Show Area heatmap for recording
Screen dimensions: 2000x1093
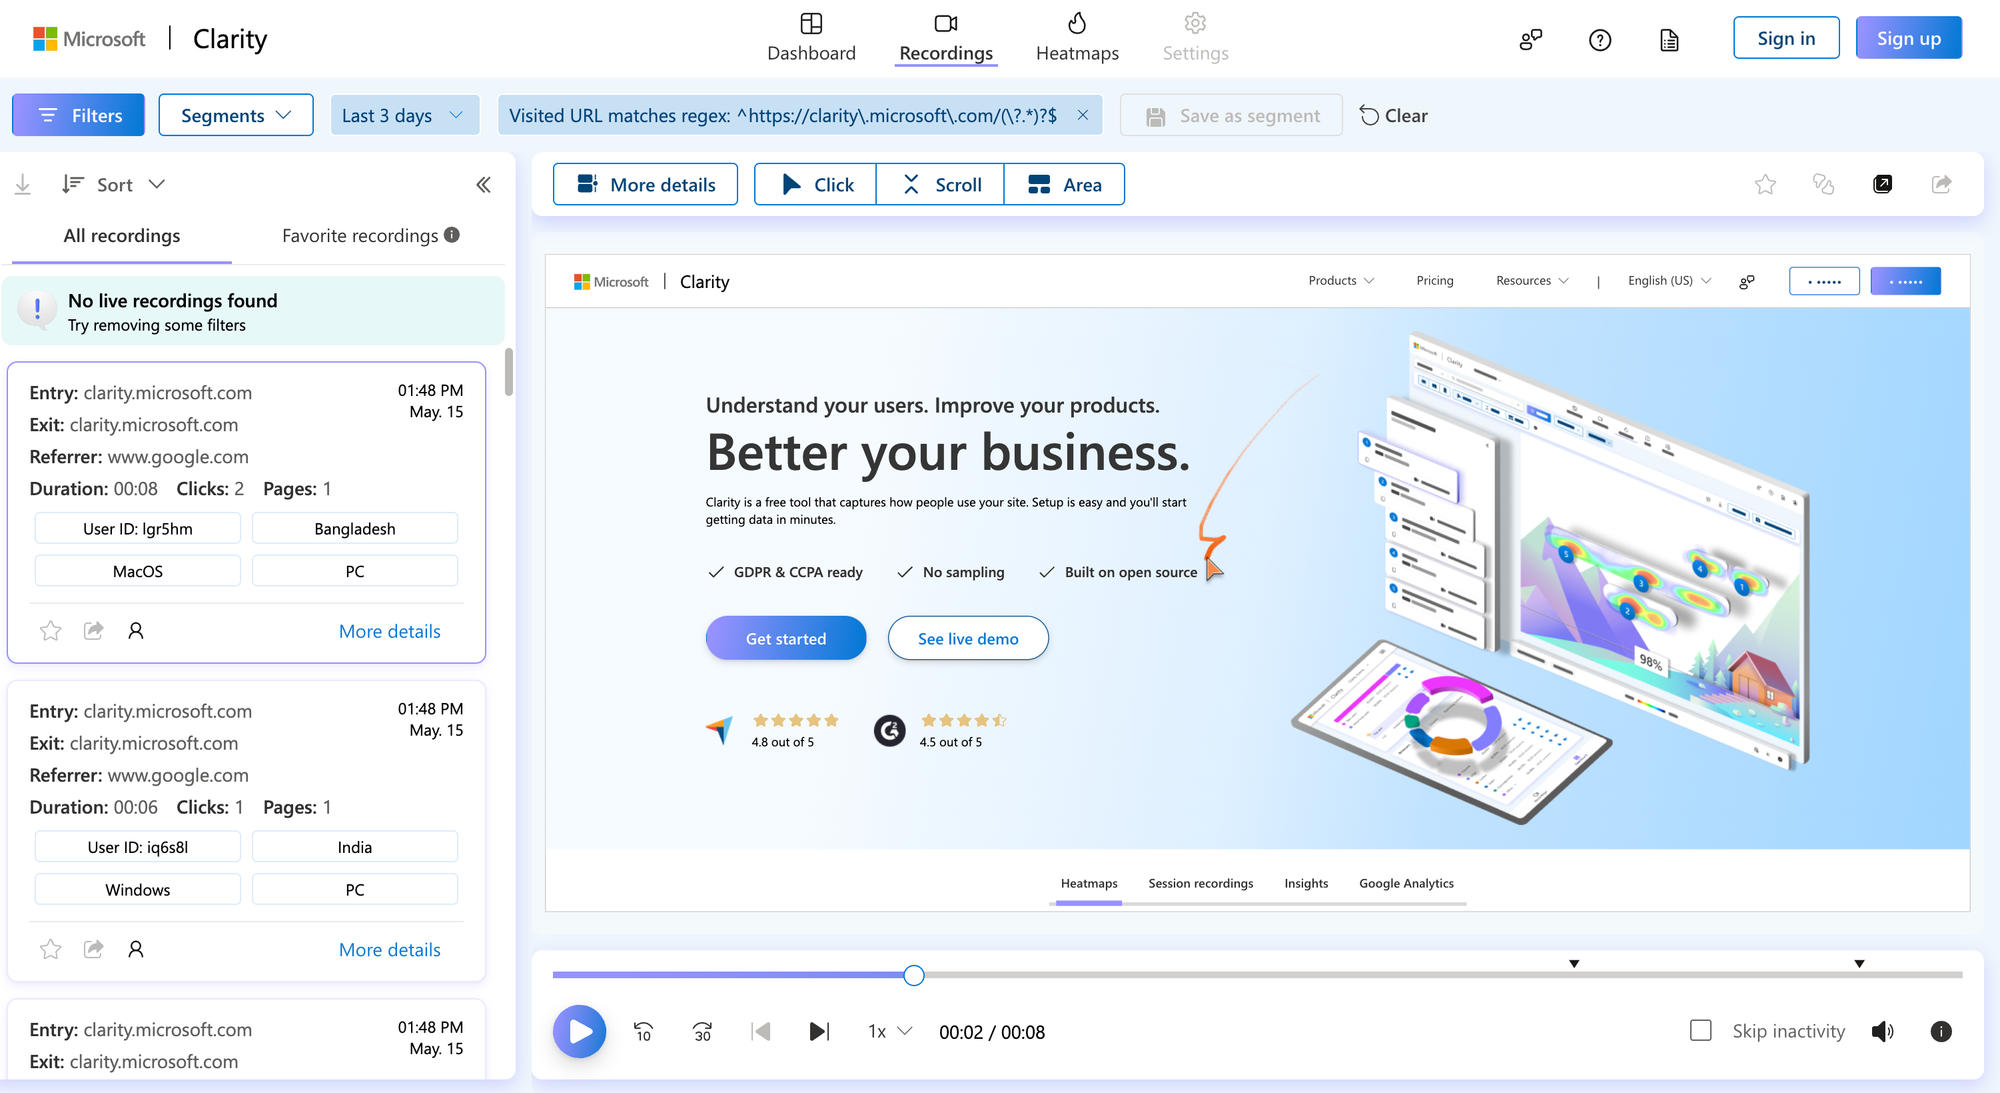tap(1064, 184)
